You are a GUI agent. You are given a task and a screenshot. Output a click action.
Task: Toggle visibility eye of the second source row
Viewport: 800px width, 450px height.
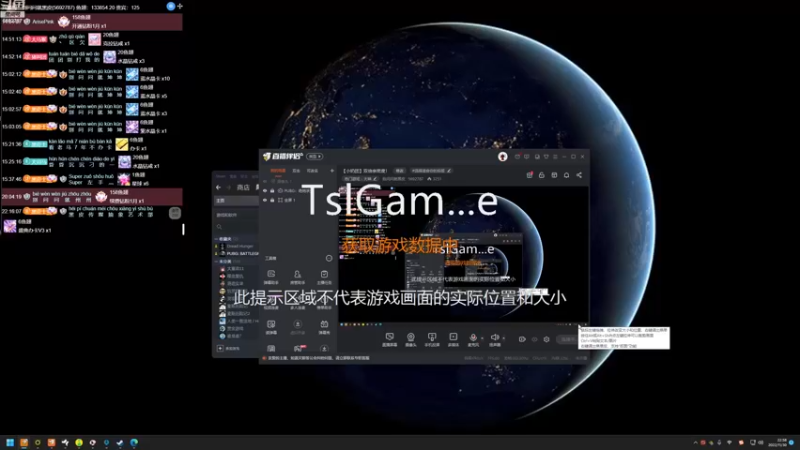(x=265, y=200)
